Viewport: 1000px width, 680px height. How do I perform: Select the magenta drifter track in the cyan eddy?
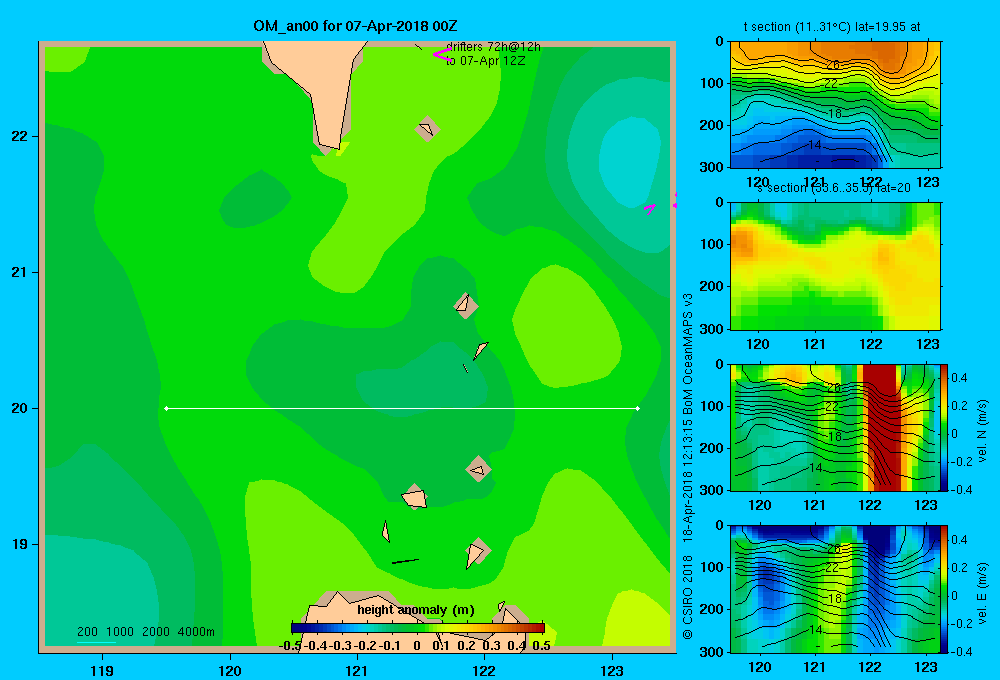(x=650, y=208)
